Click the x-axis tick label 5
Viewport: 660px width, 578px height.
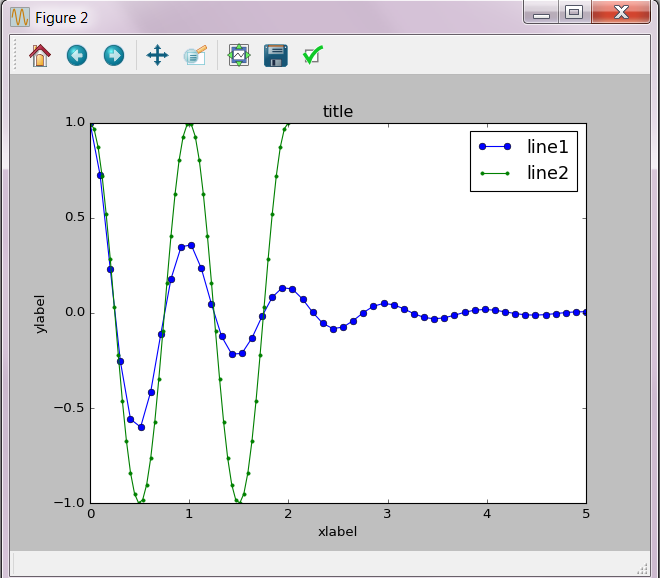586,514
